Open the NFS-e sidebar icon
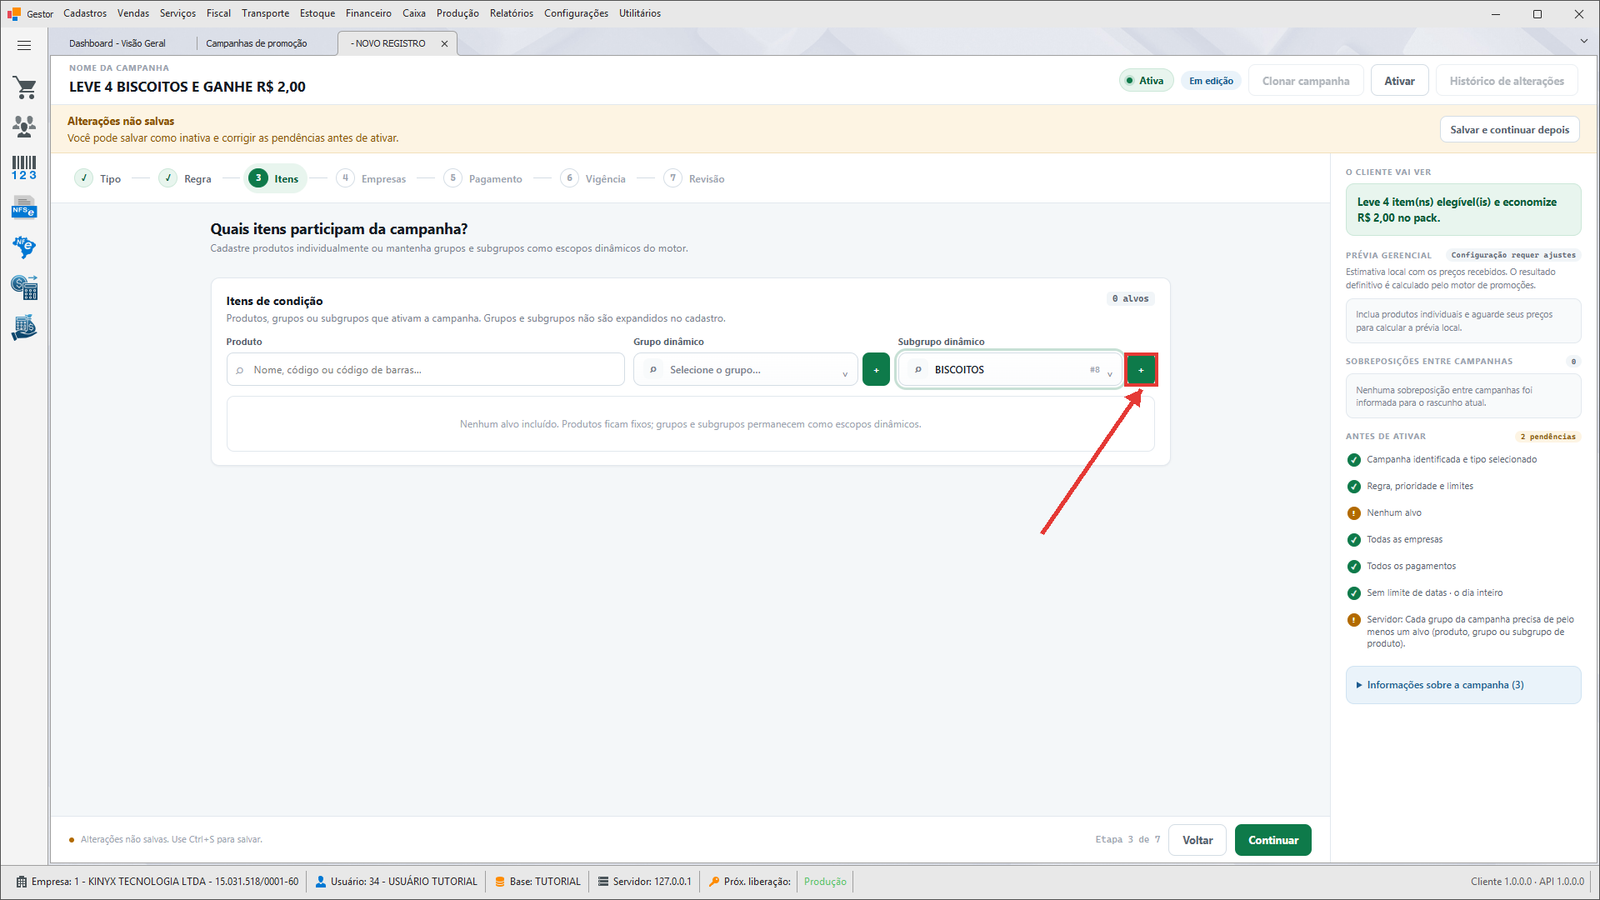The height and width of the screenshot is (900, 1600). click(24, 208)
